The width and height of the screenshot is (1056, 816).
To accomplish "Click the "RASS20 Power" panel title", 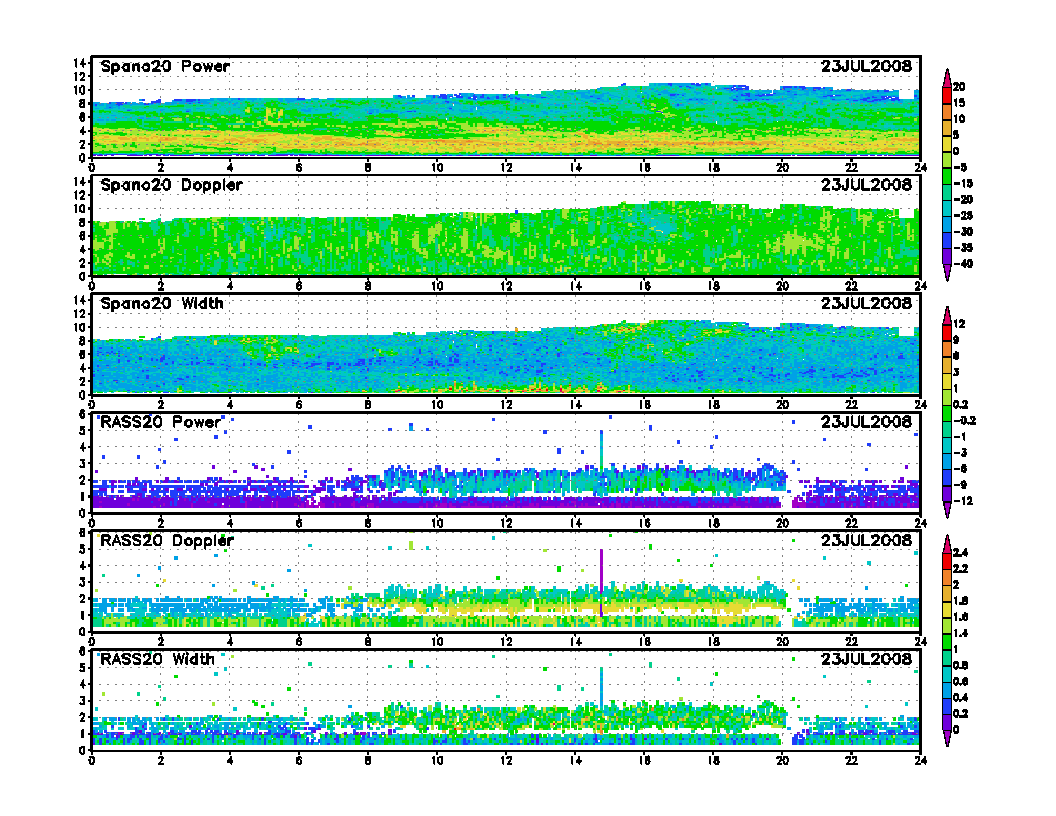I will pos(160,422).
